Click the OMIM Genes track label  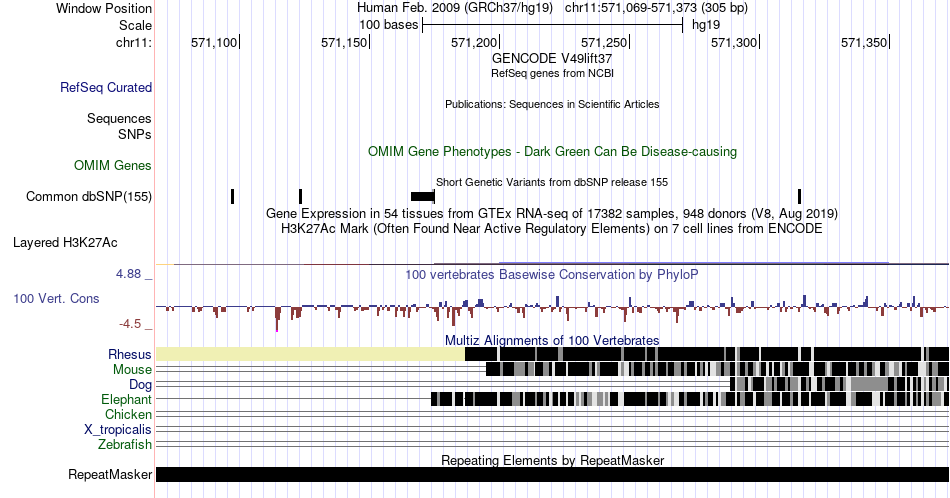tap(113, 165)
